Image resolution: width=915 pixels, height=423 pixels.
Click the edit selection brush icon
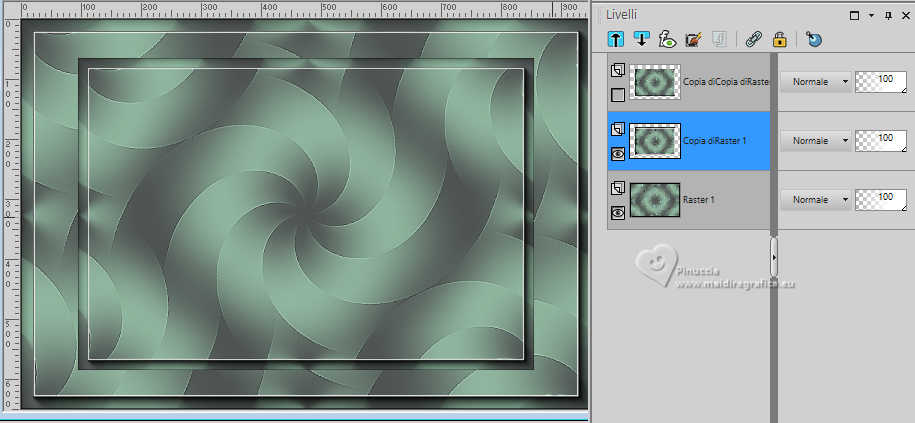693,39
